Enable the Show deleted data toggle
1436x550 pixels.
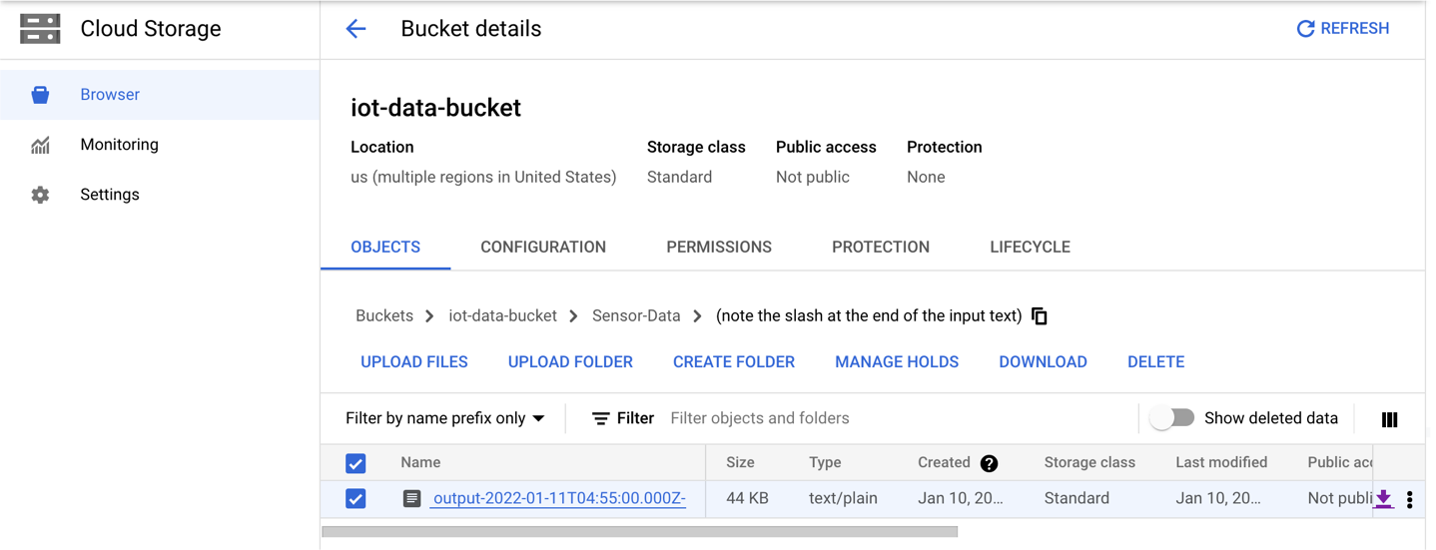click(x=1171, y=418)
